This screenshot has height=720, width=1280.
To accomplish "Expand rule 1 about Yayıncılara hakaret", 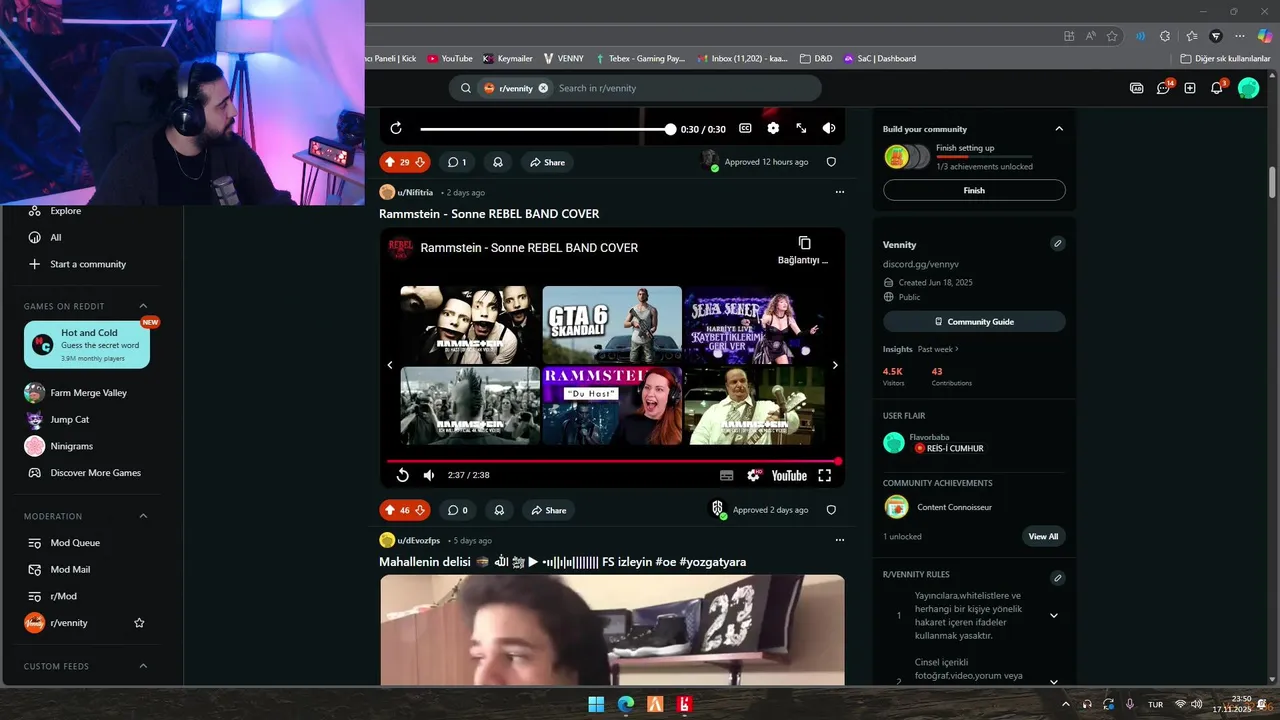I will click(1053, 616).
